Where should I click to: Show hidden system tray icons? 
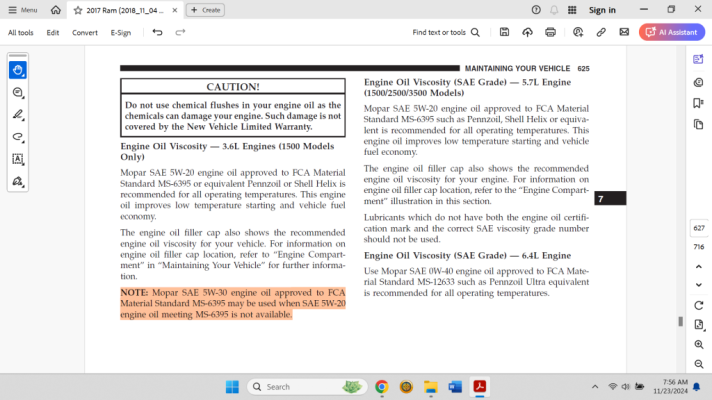[595, 387]
